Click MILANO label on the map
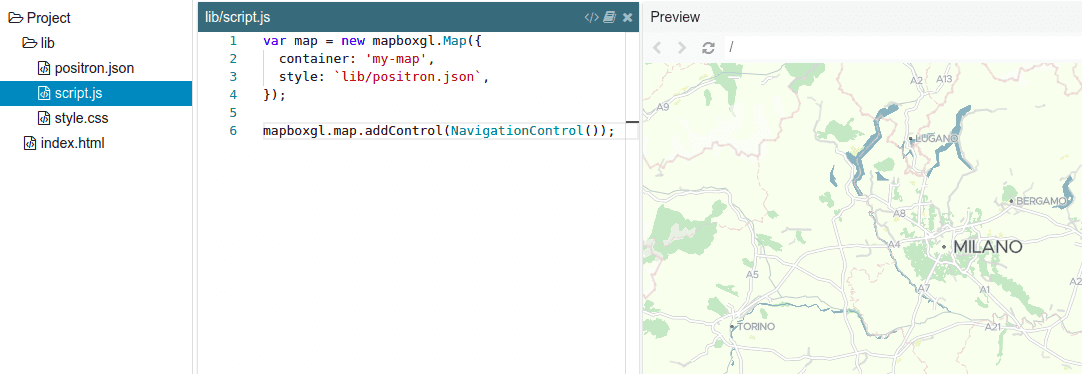The width and height of the screenshot is (1082, 374). point(987,247)
